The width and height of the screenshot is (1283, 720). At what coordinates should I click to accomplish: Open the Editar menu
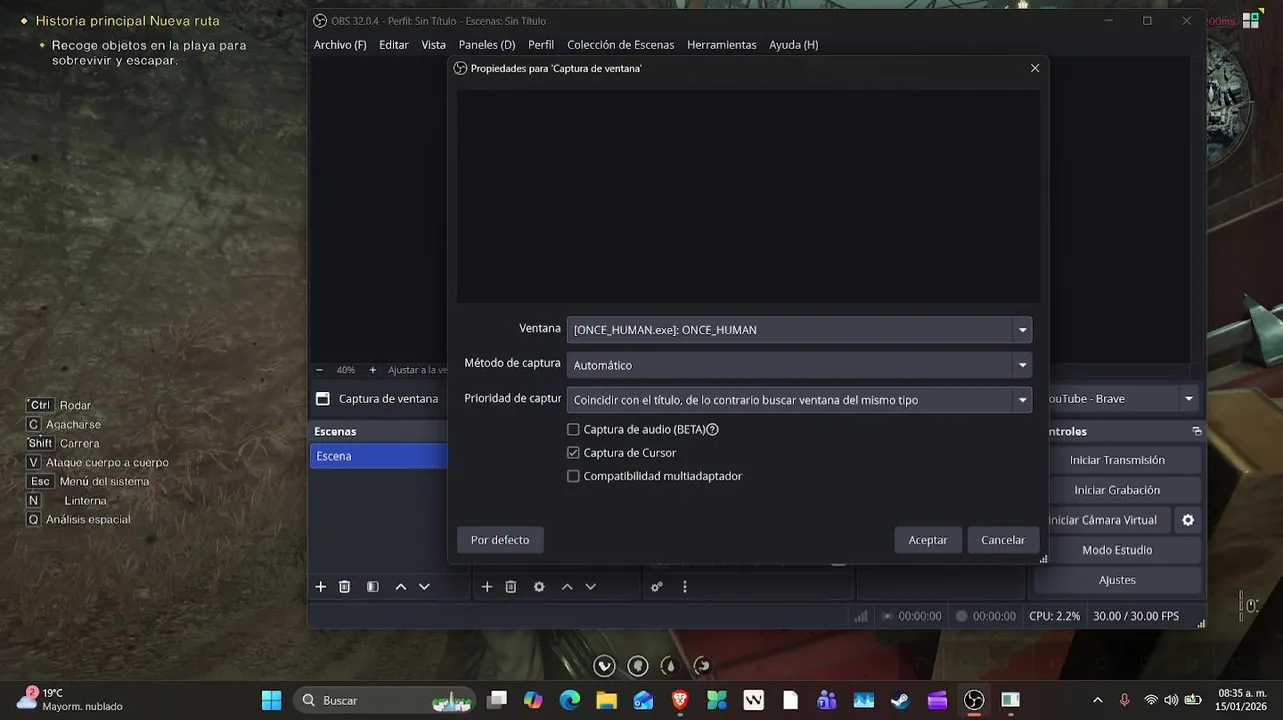(394, 45)
